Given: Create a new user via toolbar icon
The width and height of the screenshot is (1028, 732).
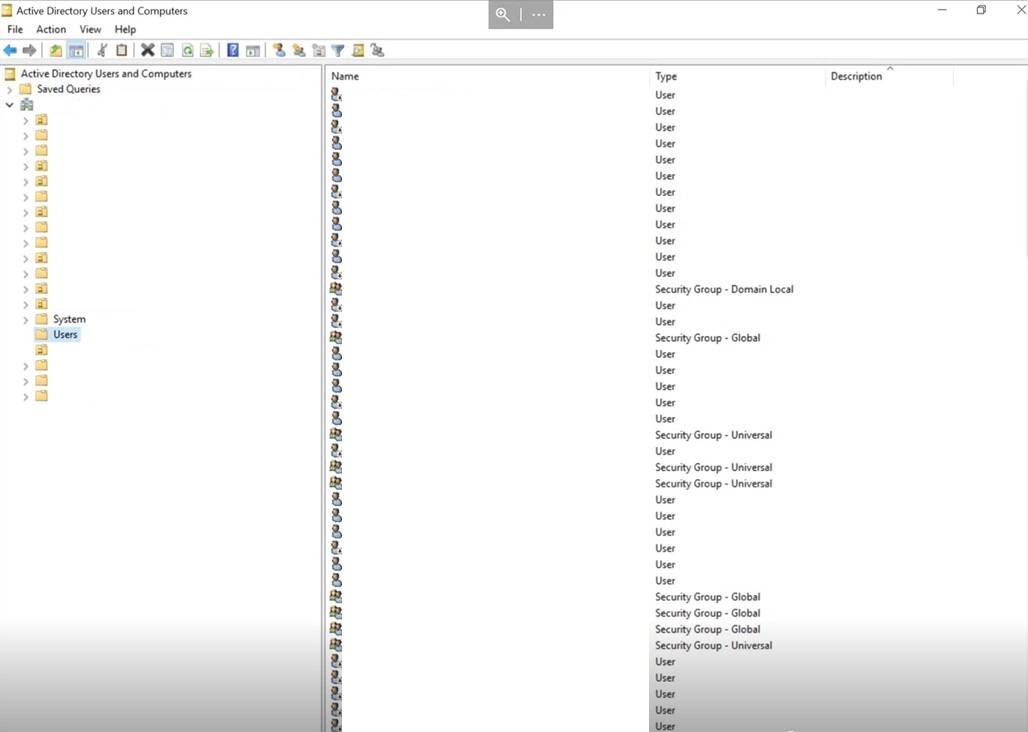Looking at the screenshot, I should 279,50.
